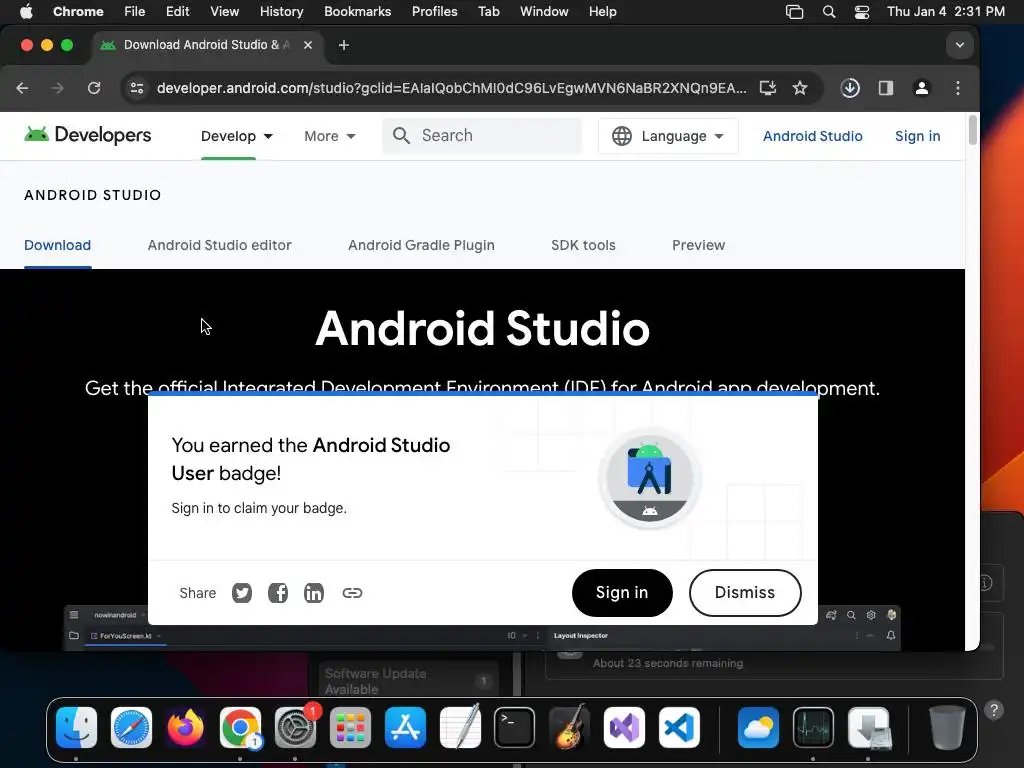The image size is (1024, 768).
Task: Bookmark this page with the star icon
Action: [800, 88]
